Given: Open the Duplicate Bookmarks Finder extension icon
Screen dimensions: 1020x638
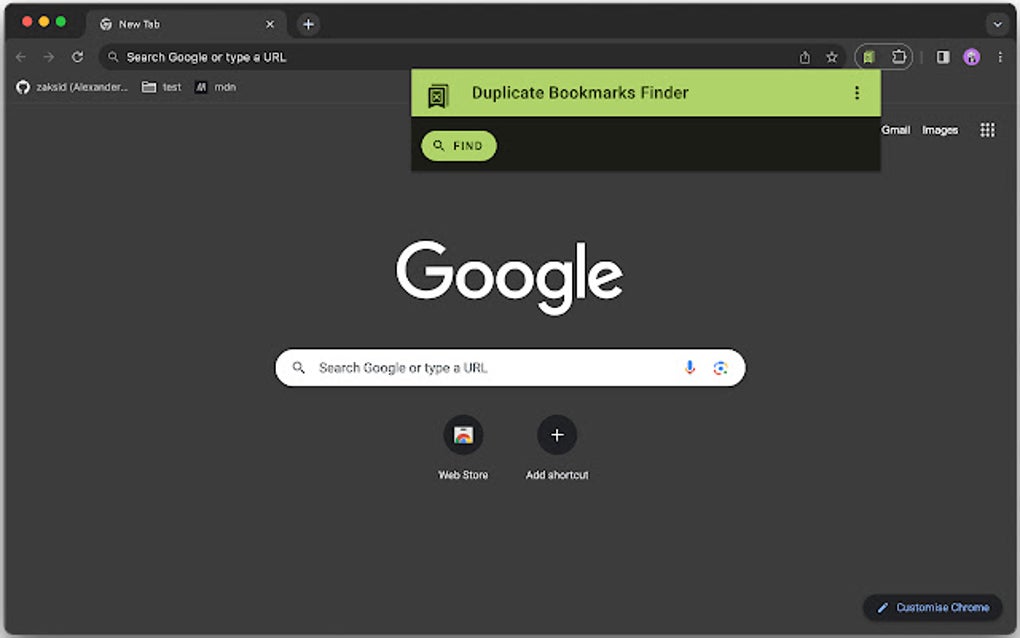Looking at the screenshot, I should 868,57.
